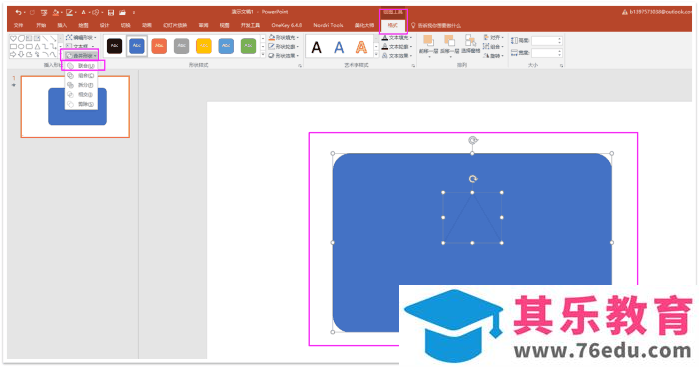Select the right arrow shape in gallery
Image resolution: width=699 pixels, height=367 pixels.
click(13, 54)
